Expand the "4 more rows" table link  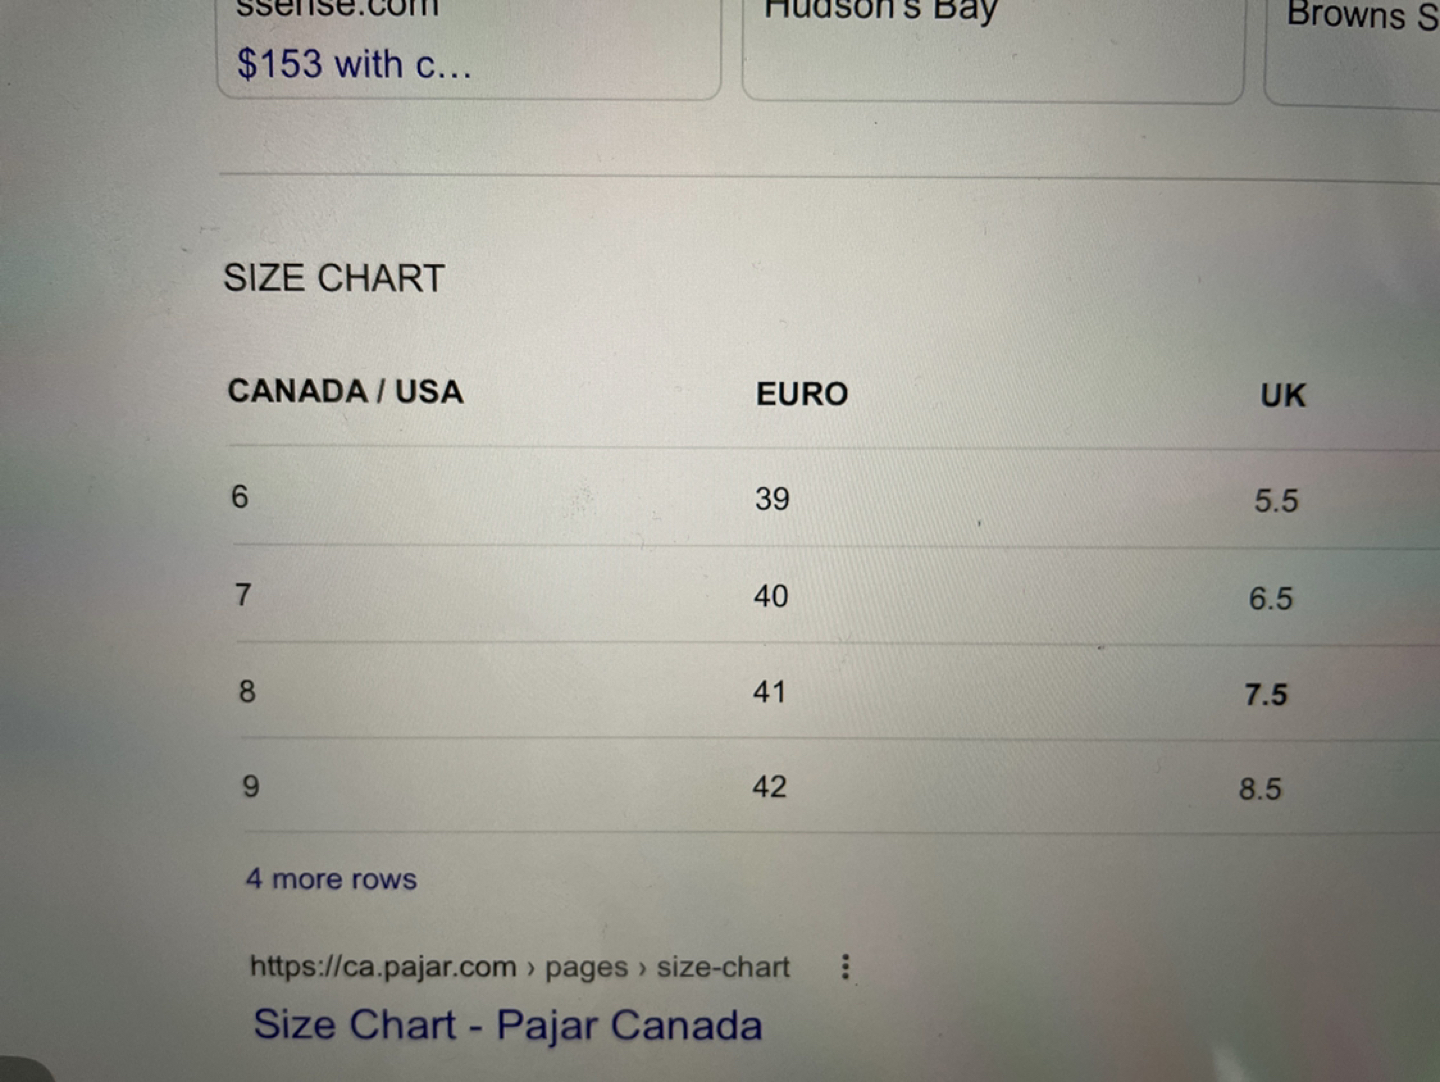click(x=330, y=879)
